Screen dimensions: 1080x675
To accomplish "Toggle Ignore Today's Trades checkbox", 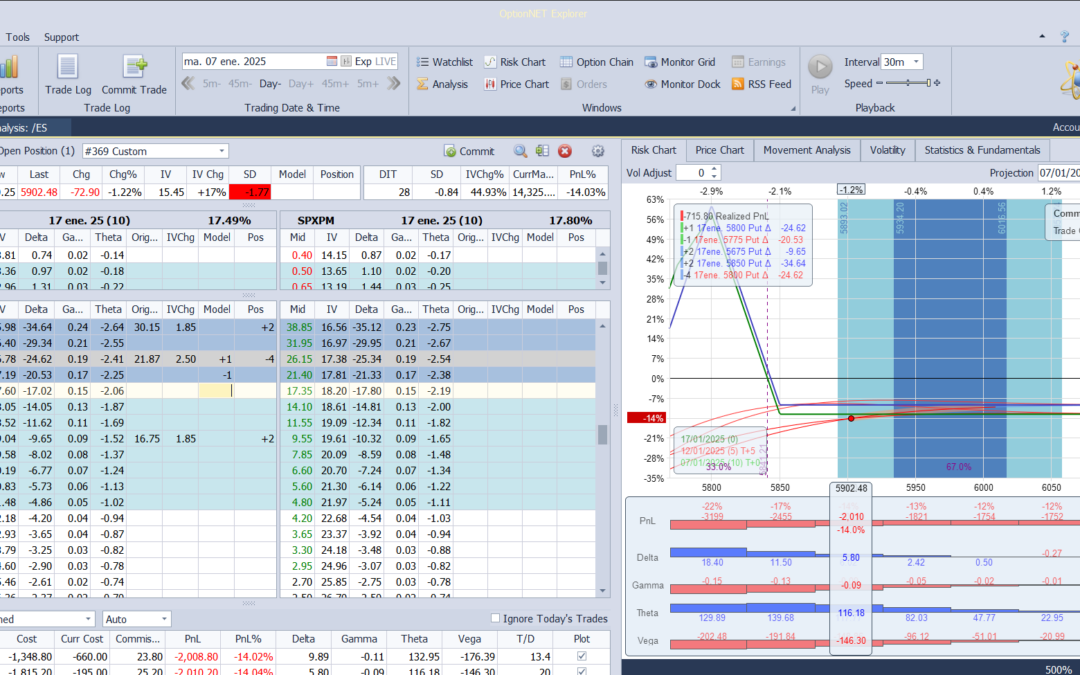I will click(495, 618).
